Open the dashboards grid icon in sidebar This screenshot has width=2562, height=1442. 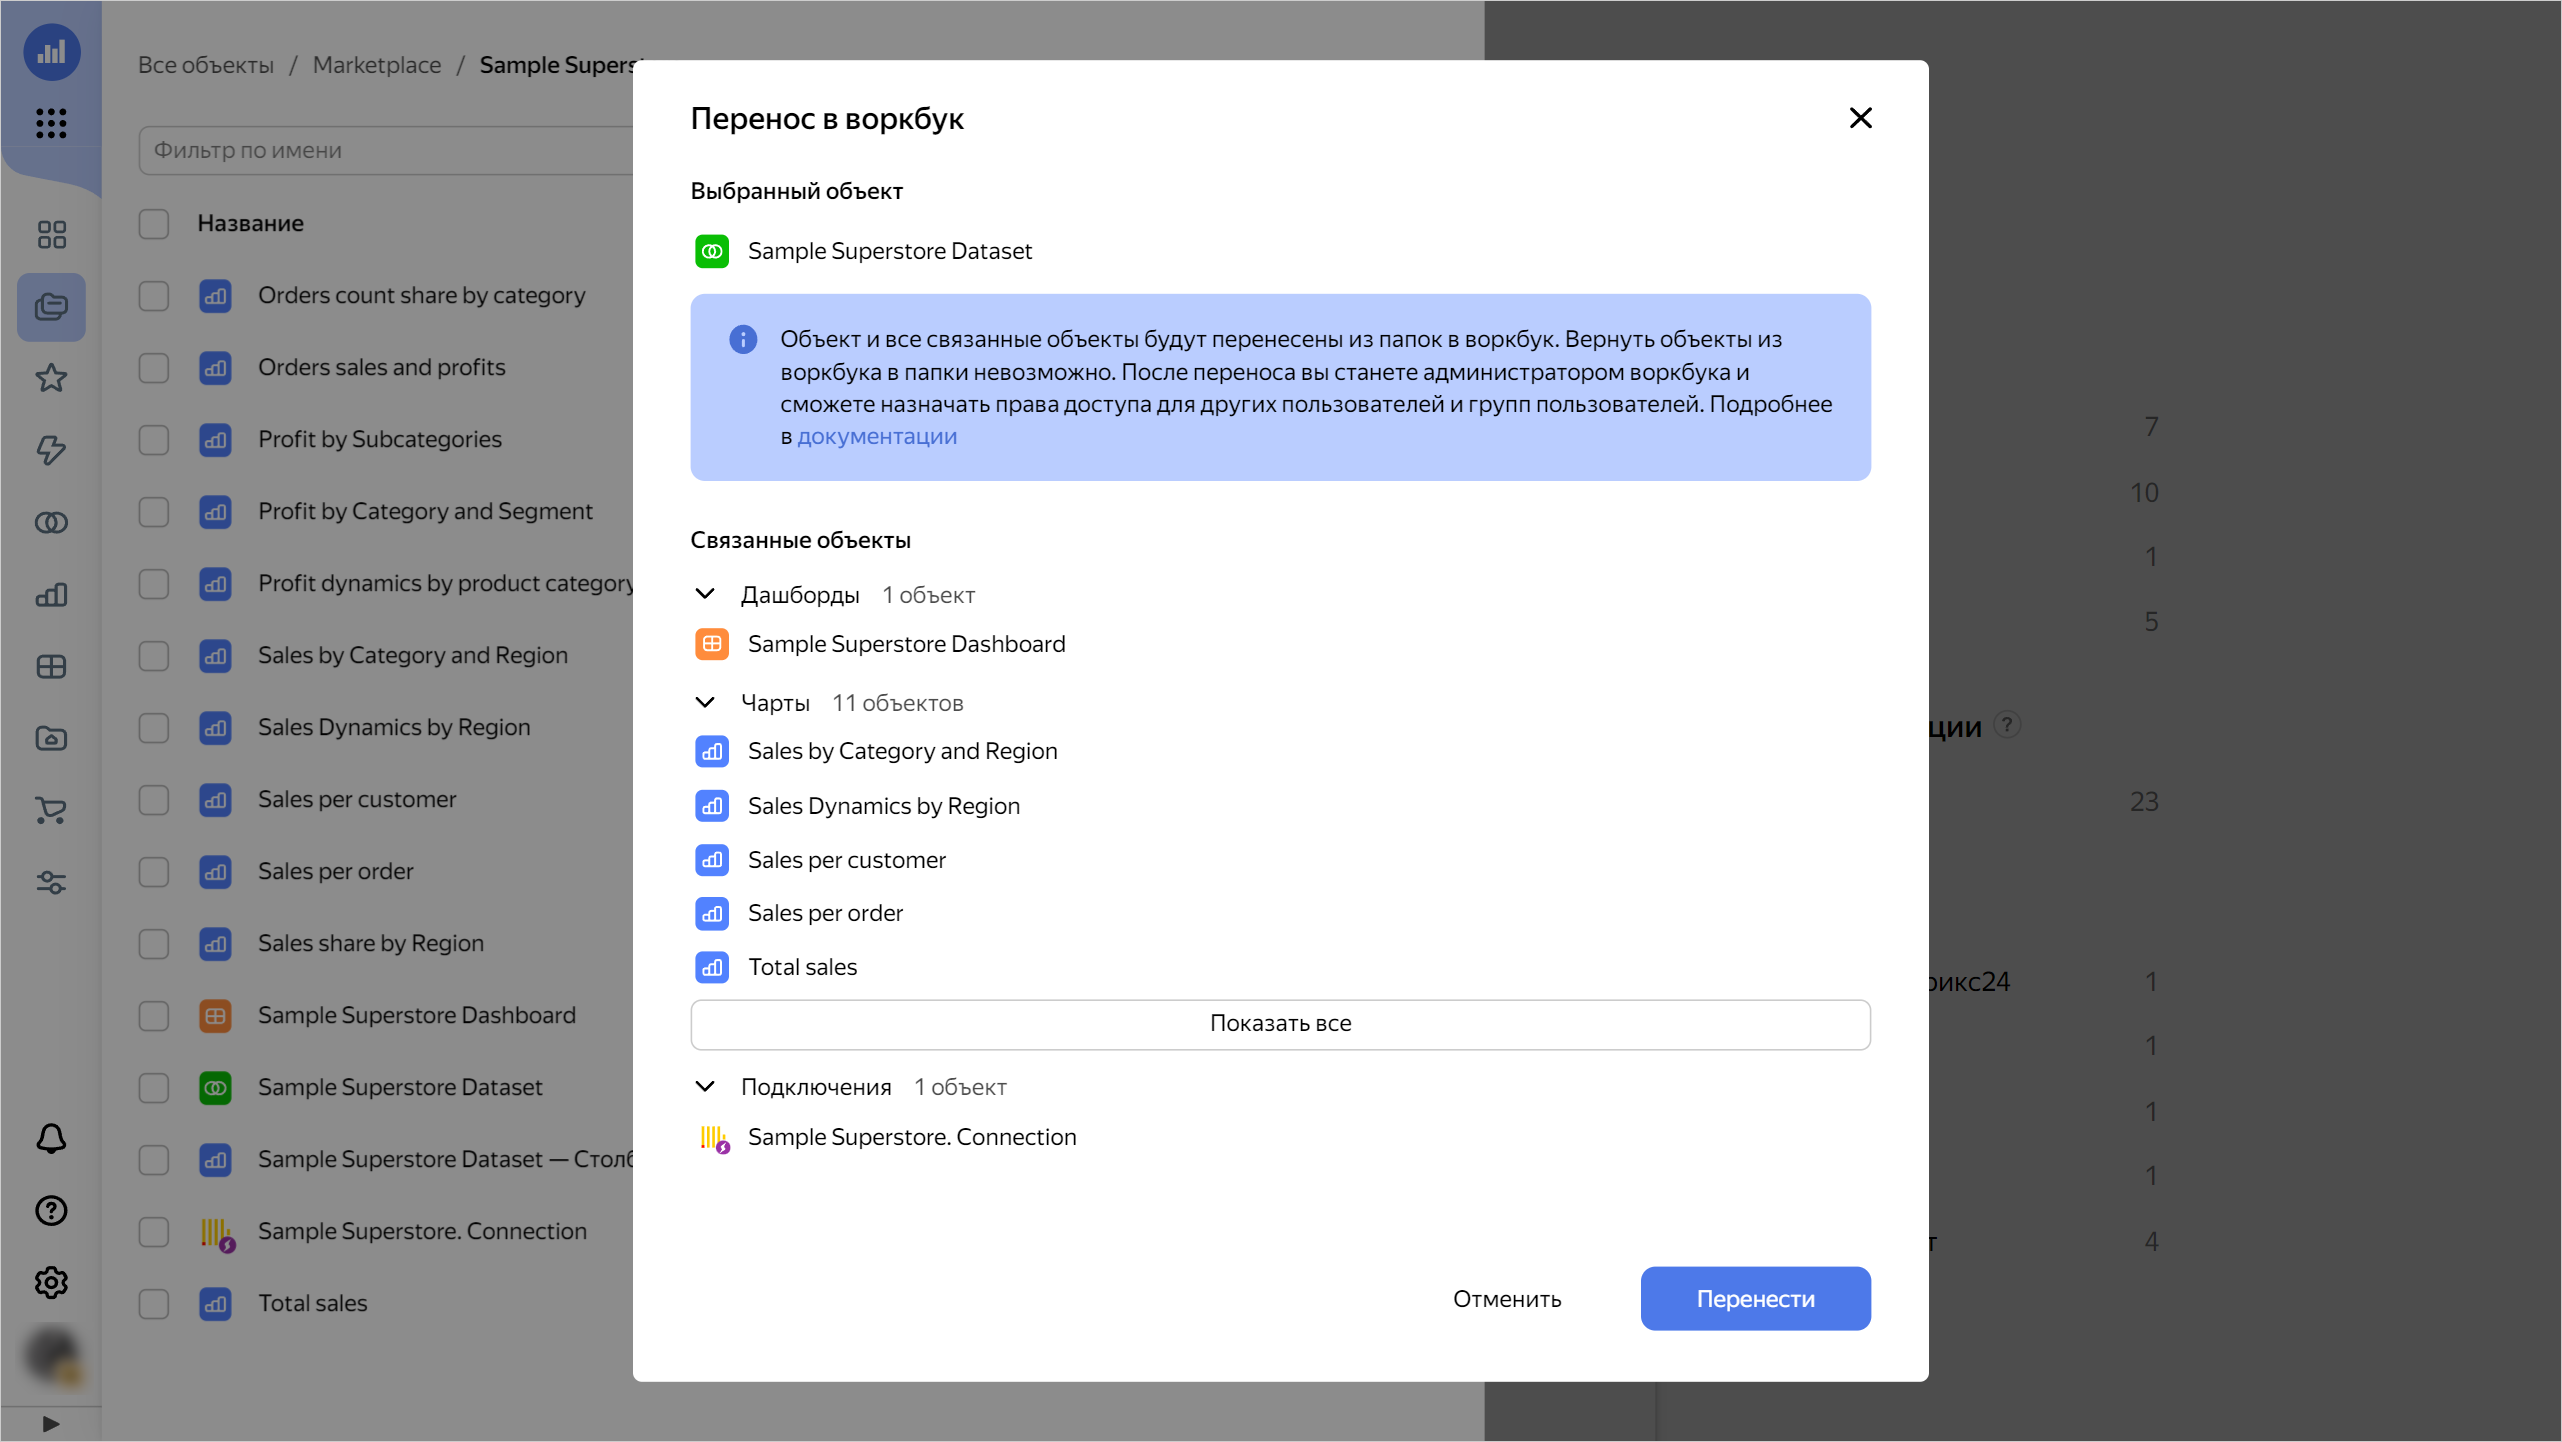[x=51, y=667]
